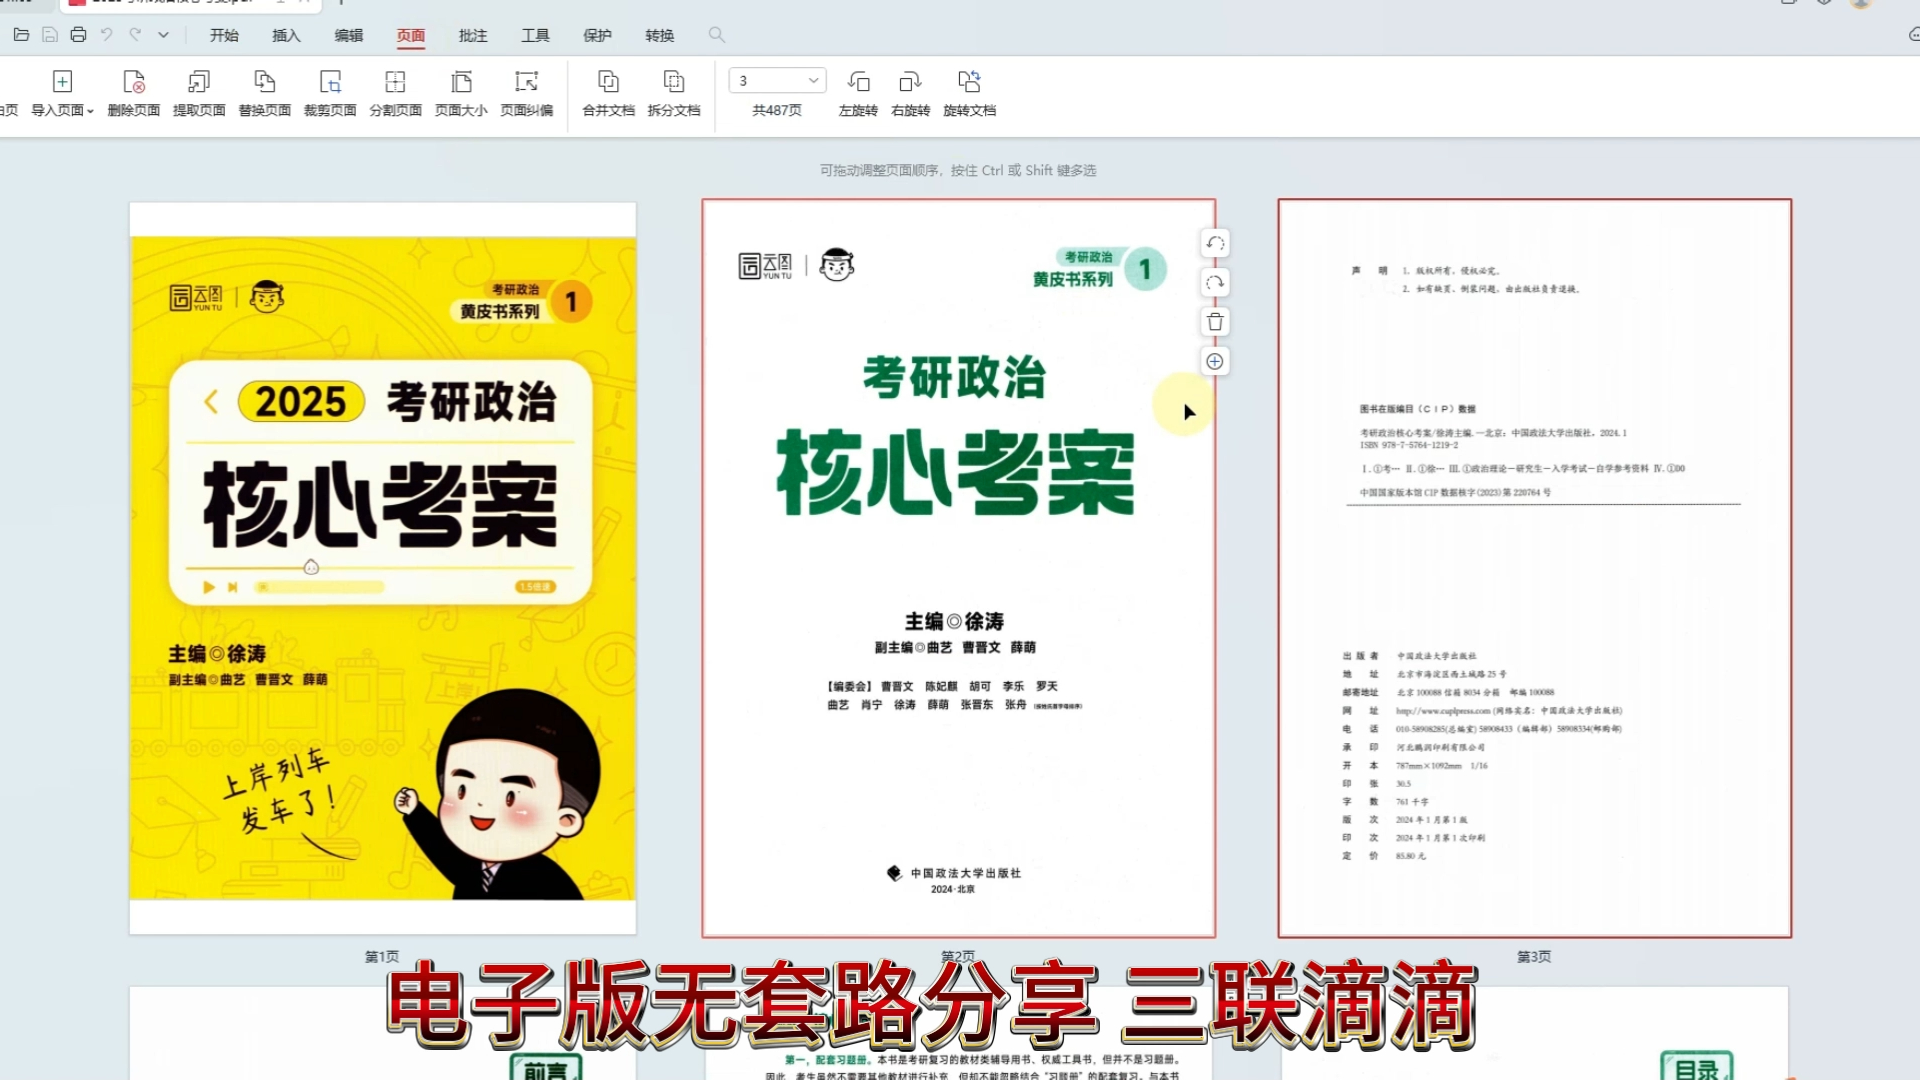This screenshot has width=1920, height=1080.
Task: Click the Redo arrow icon
Action: 135,35
